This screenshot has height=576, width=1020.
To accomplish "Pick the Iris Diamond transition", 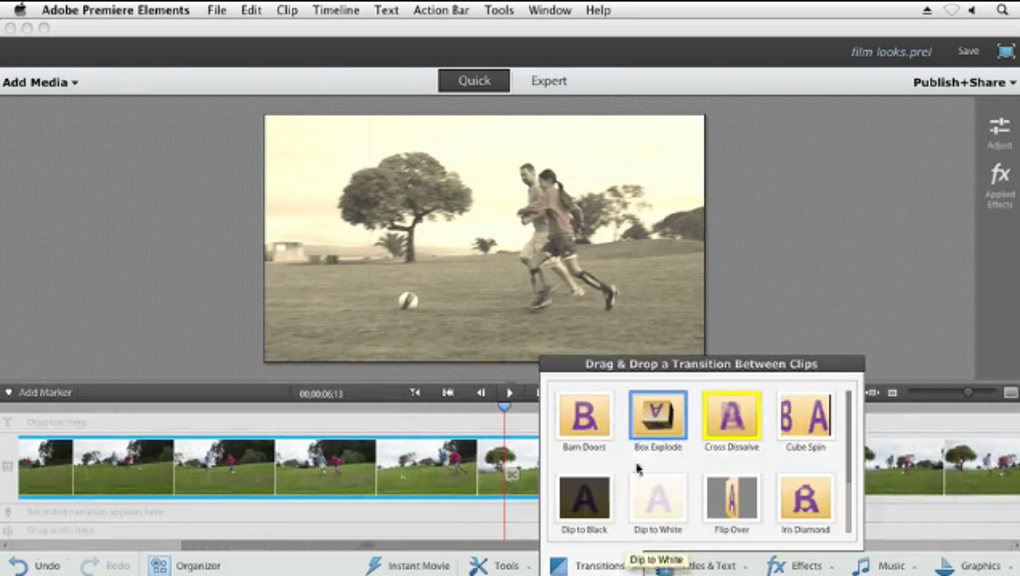I will pos(805,498).
